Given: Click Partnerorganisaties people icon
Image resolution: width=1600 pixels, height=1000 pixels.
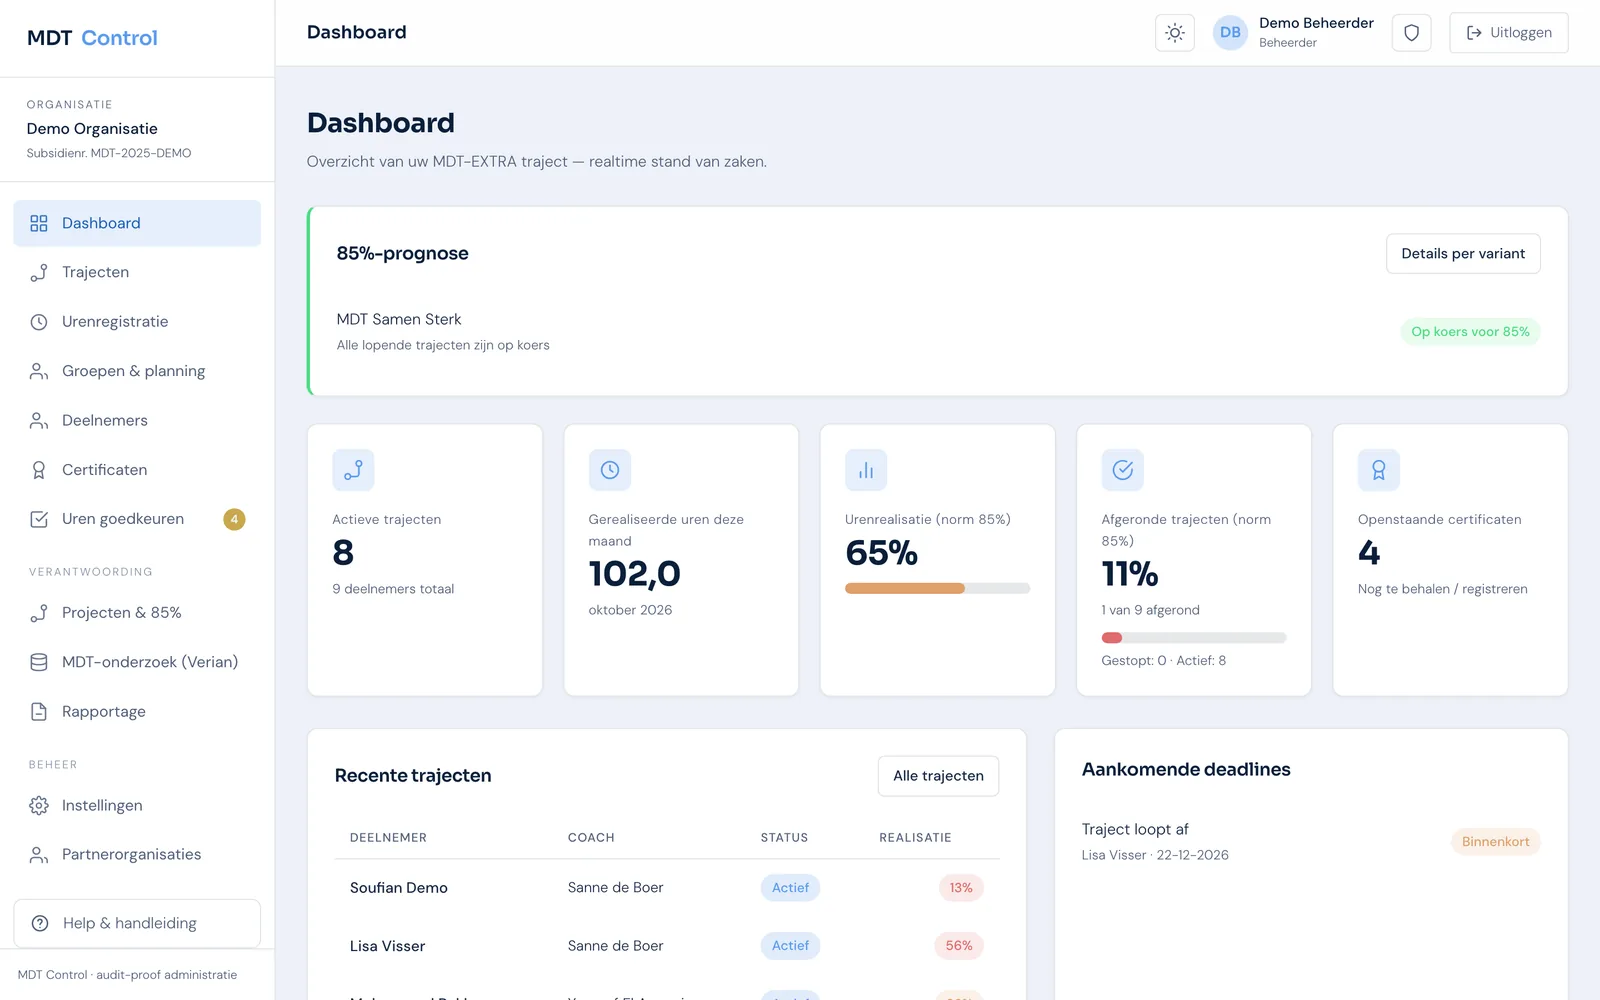Looking at the screenshot, I should 39,855.
